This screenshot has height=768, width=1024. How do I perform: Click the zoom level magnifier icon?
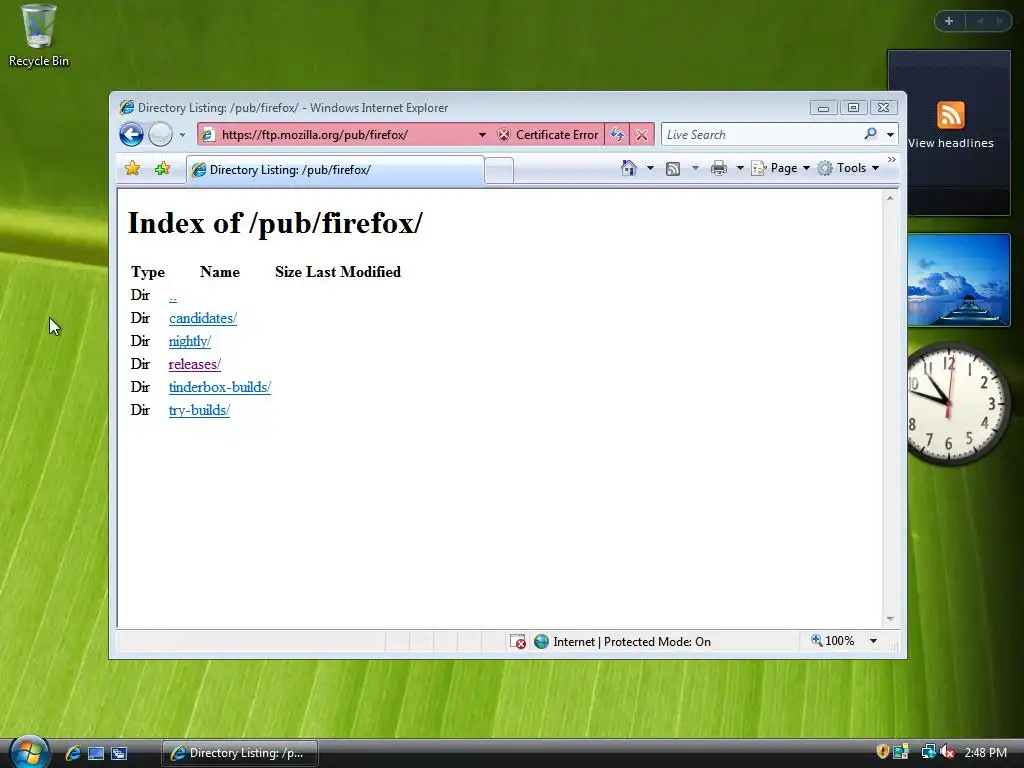point(816,641)
